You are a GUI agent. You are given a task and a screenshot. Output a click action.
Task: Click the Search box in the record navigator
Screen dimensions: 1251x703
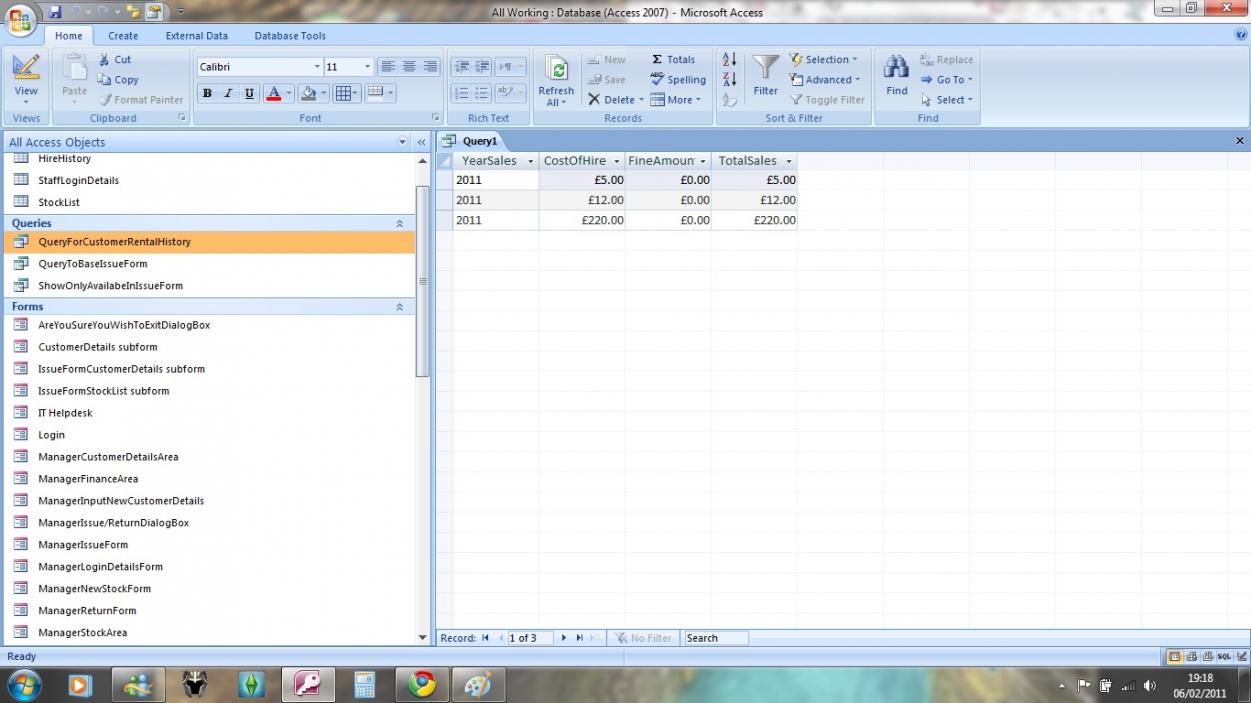(x=716, y=638)
